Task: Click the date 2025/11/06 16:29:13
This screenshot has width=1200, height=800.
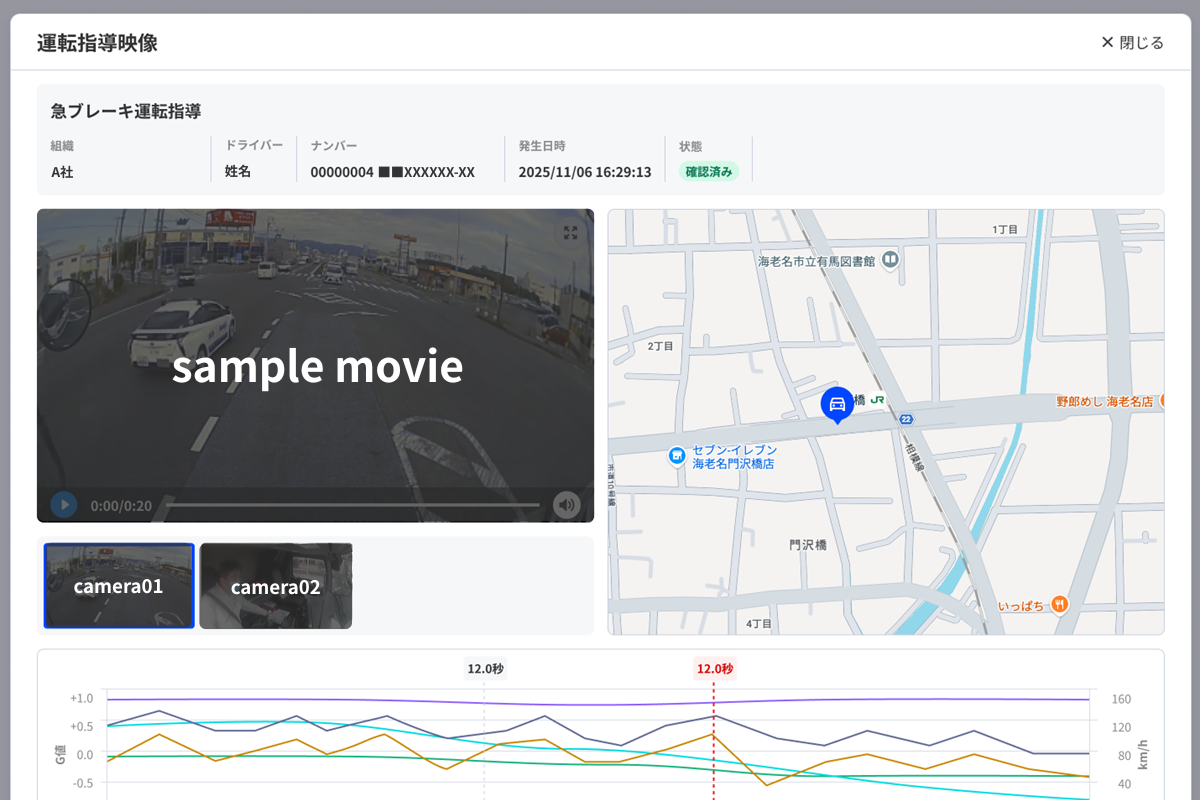Action: click(x=585, y=172)
